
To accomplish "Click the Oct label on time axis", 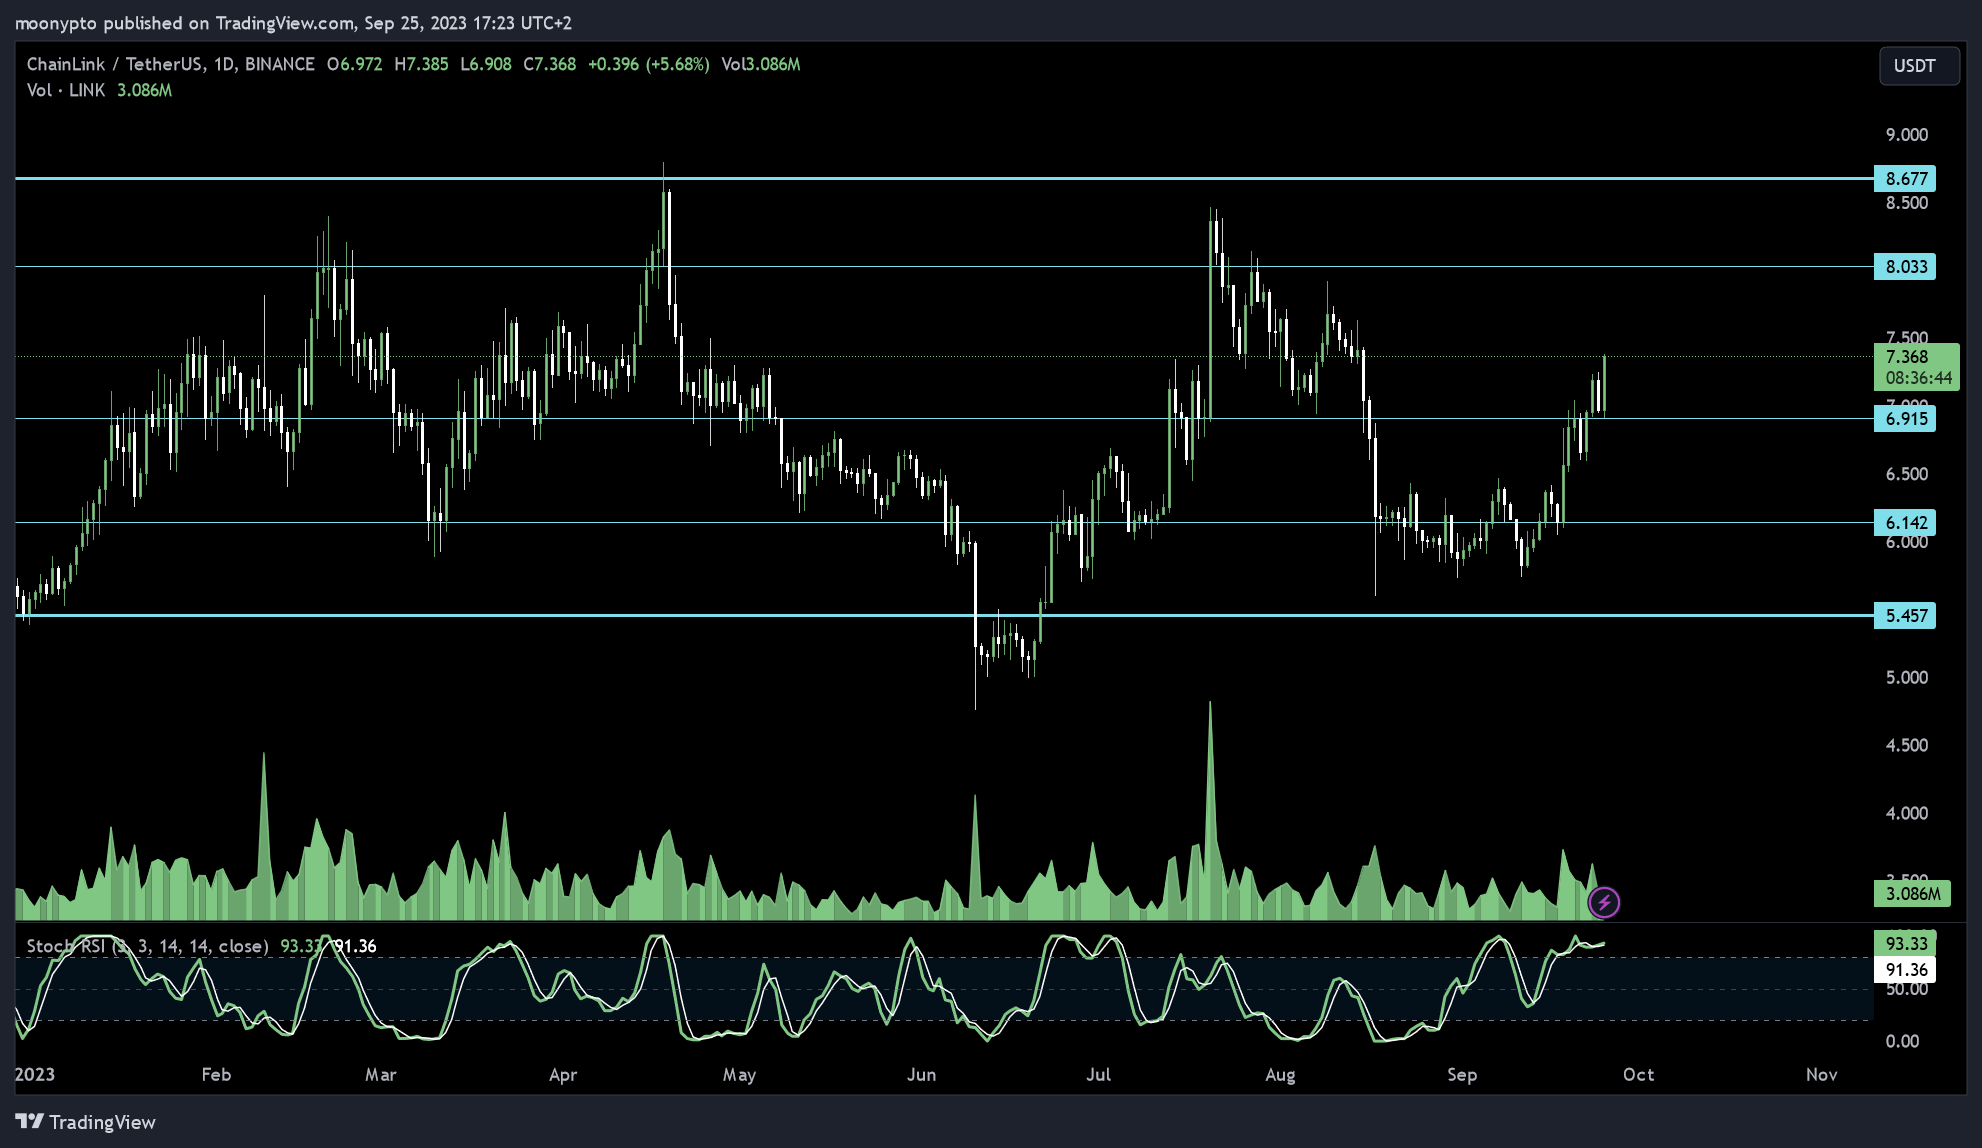I will (x=1638, y=1075).
